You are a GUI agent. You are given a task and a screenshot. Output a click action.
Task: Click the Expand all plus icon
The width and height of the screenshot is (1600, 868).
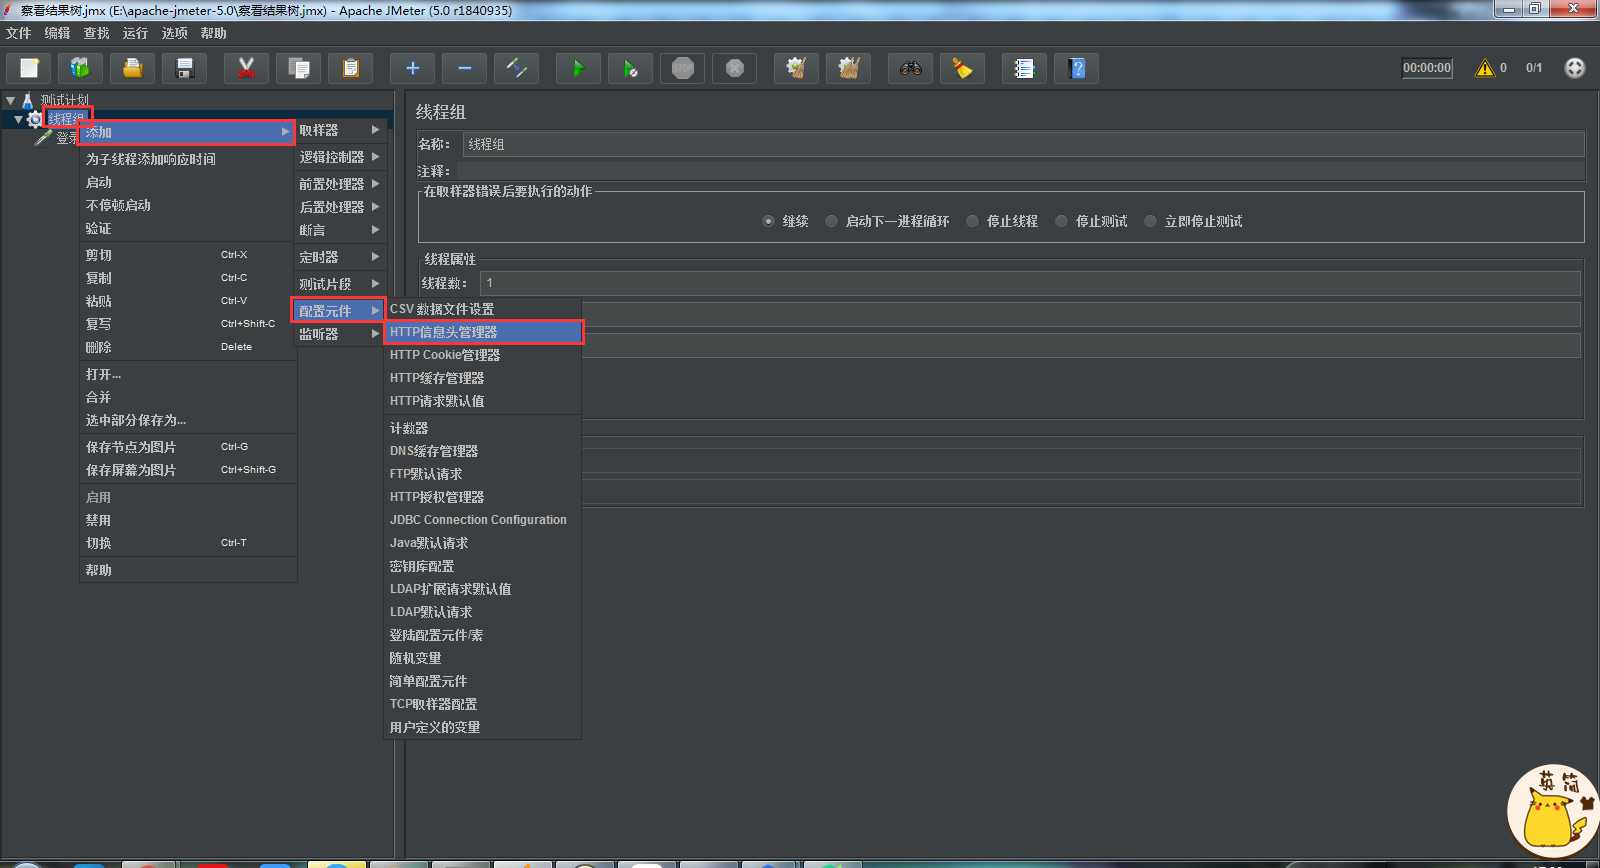pyautogui.click(x=412, y=68)
